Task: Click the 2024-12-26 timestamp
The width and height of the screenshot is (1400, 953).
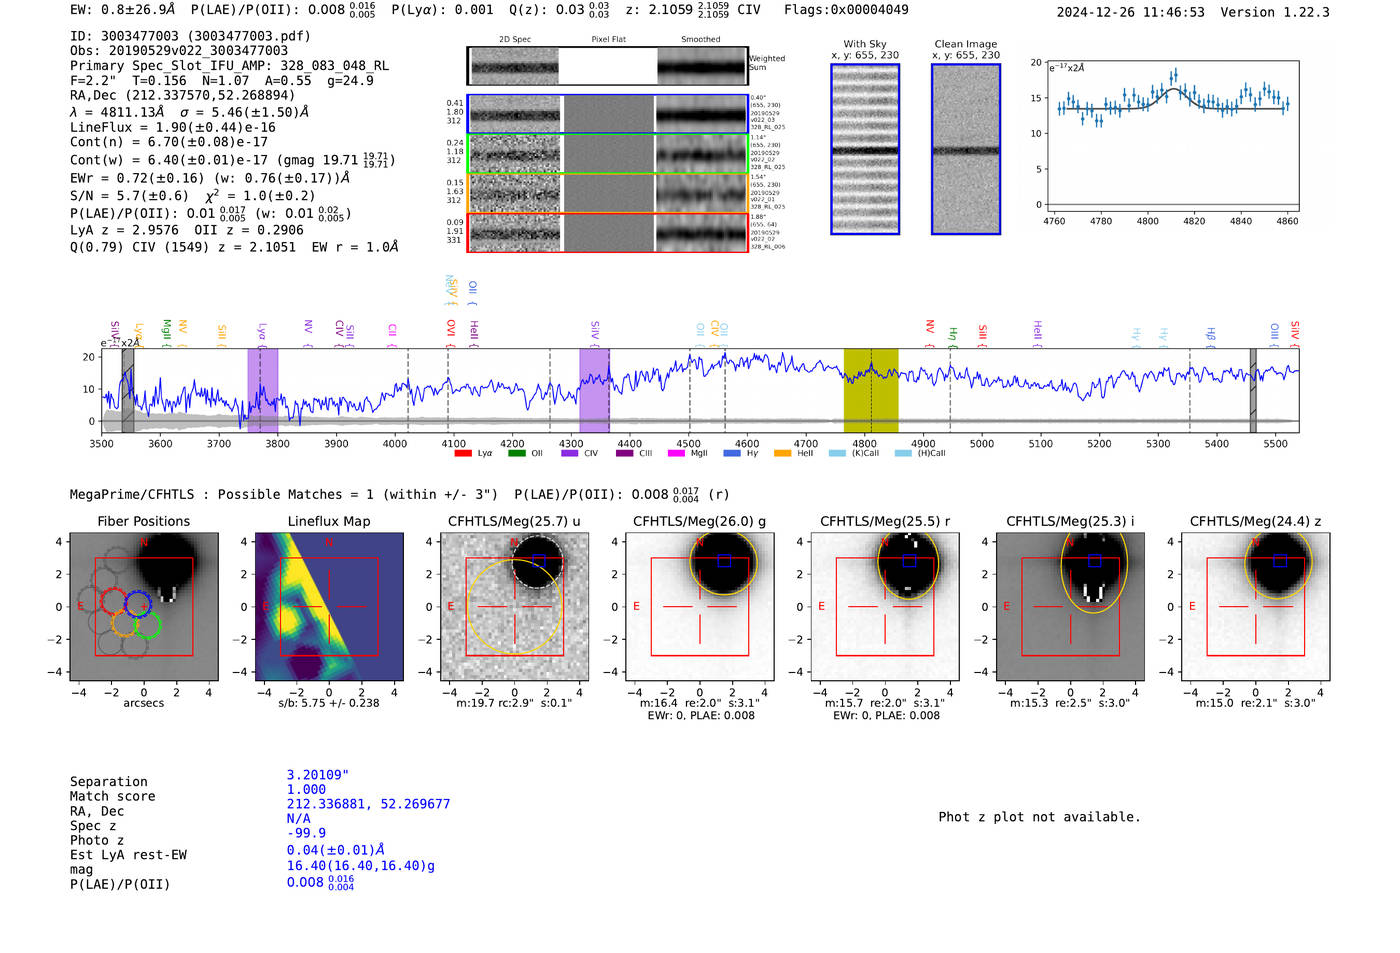Action: (1131, 12)
